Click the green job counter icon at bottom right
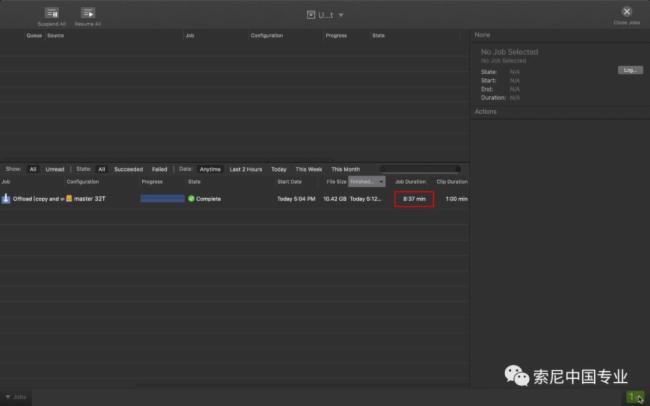The width and height of the screenshot is (650, 406). click(636, 397)
